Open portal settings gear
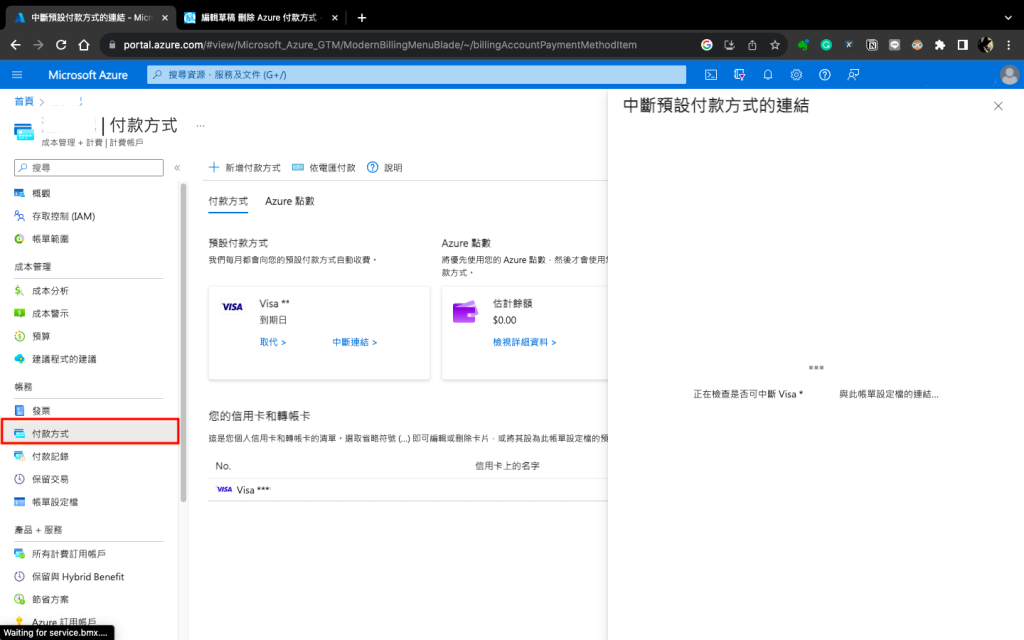The width and height of the screenshot is (1024, 640). click(x=796, y=74)
